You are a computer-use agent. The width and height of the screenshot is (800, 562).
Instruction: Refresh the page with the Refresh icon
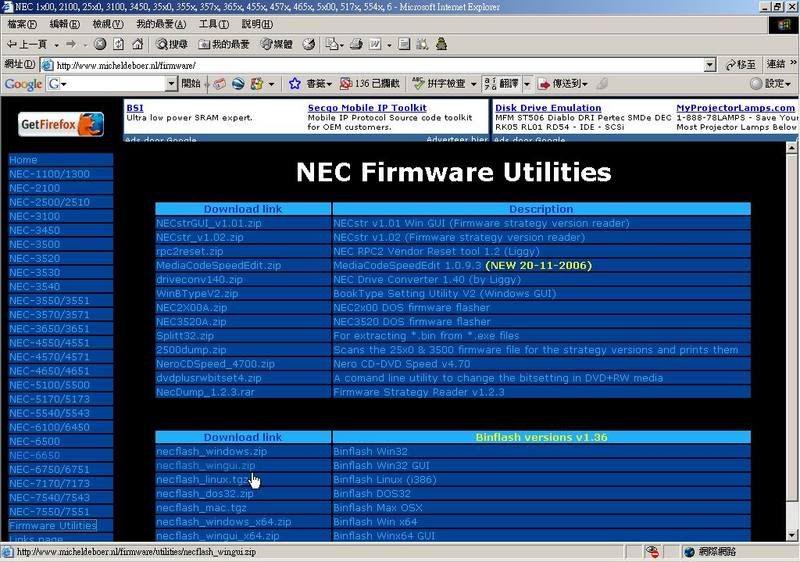(118, 44)
